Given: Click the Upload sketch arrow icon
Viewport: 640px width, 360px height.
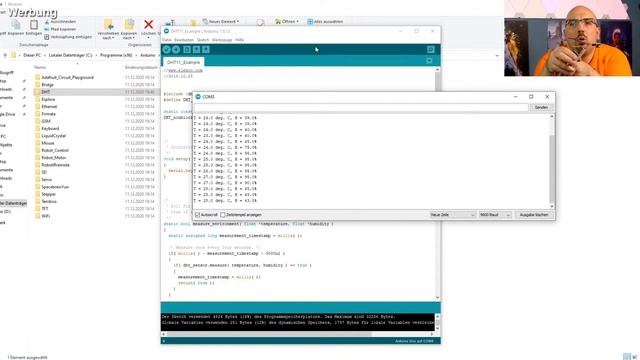Looking at the screenshot, I should tap(176, 49).
